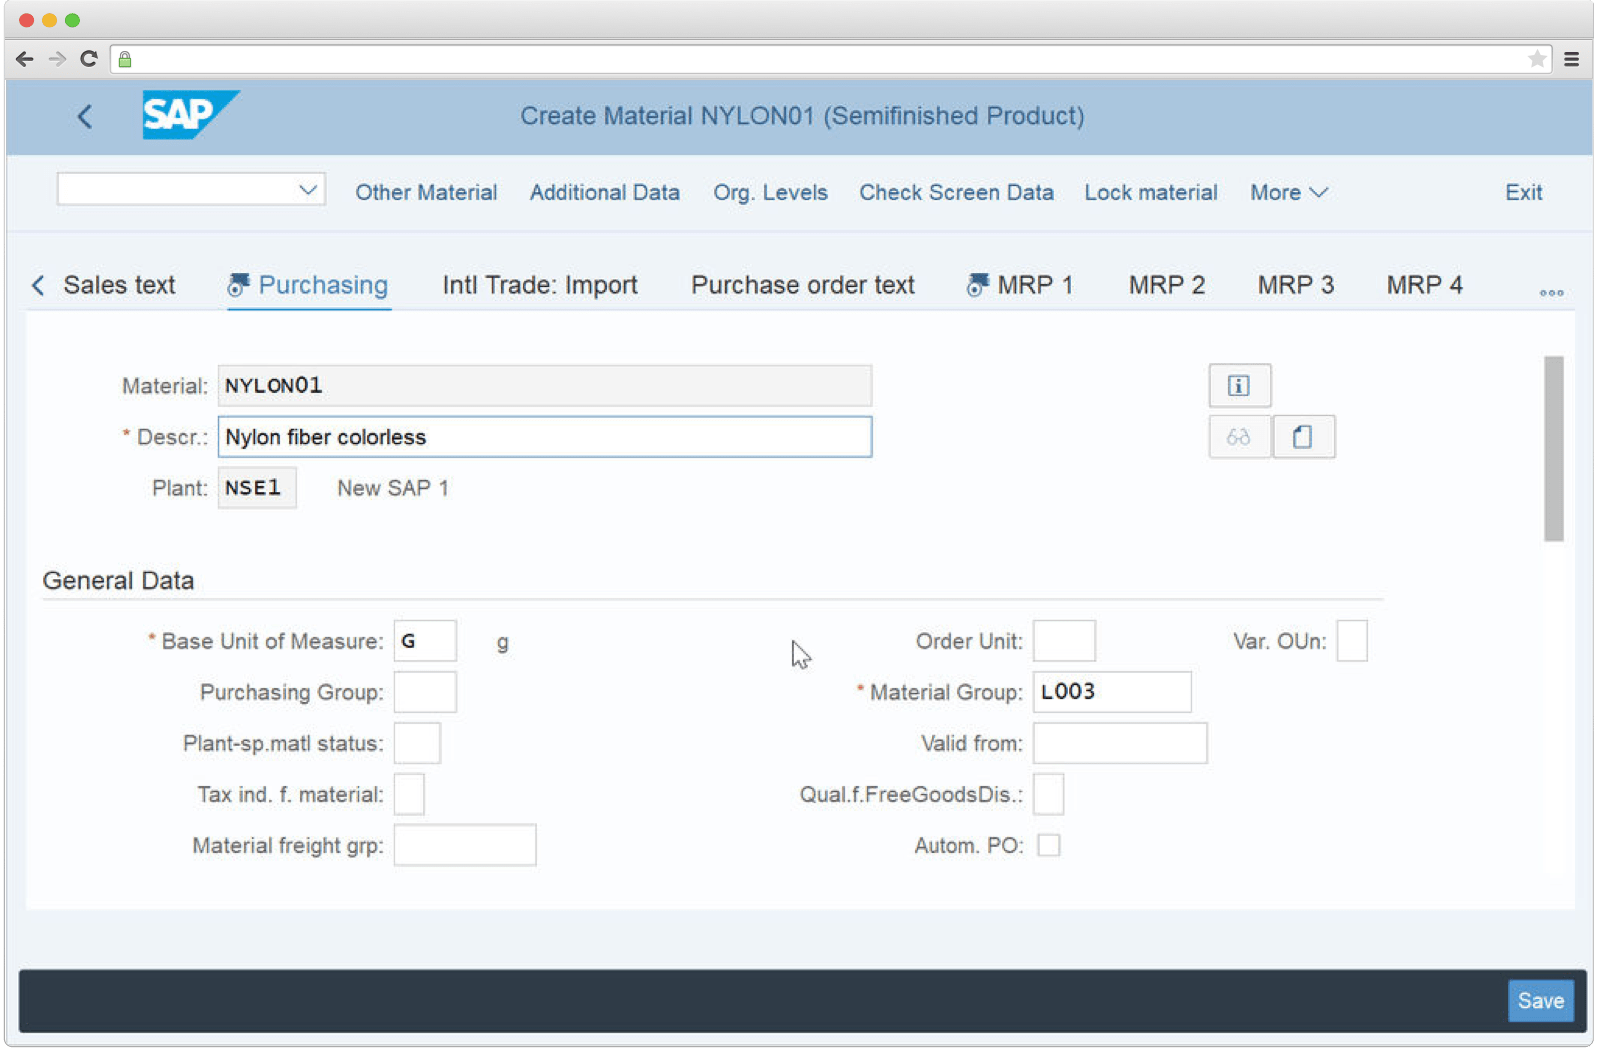This screenshot has height=1058, width=1600.
Task: Open the MRP 4 tab
Action: pos(1424,285)
